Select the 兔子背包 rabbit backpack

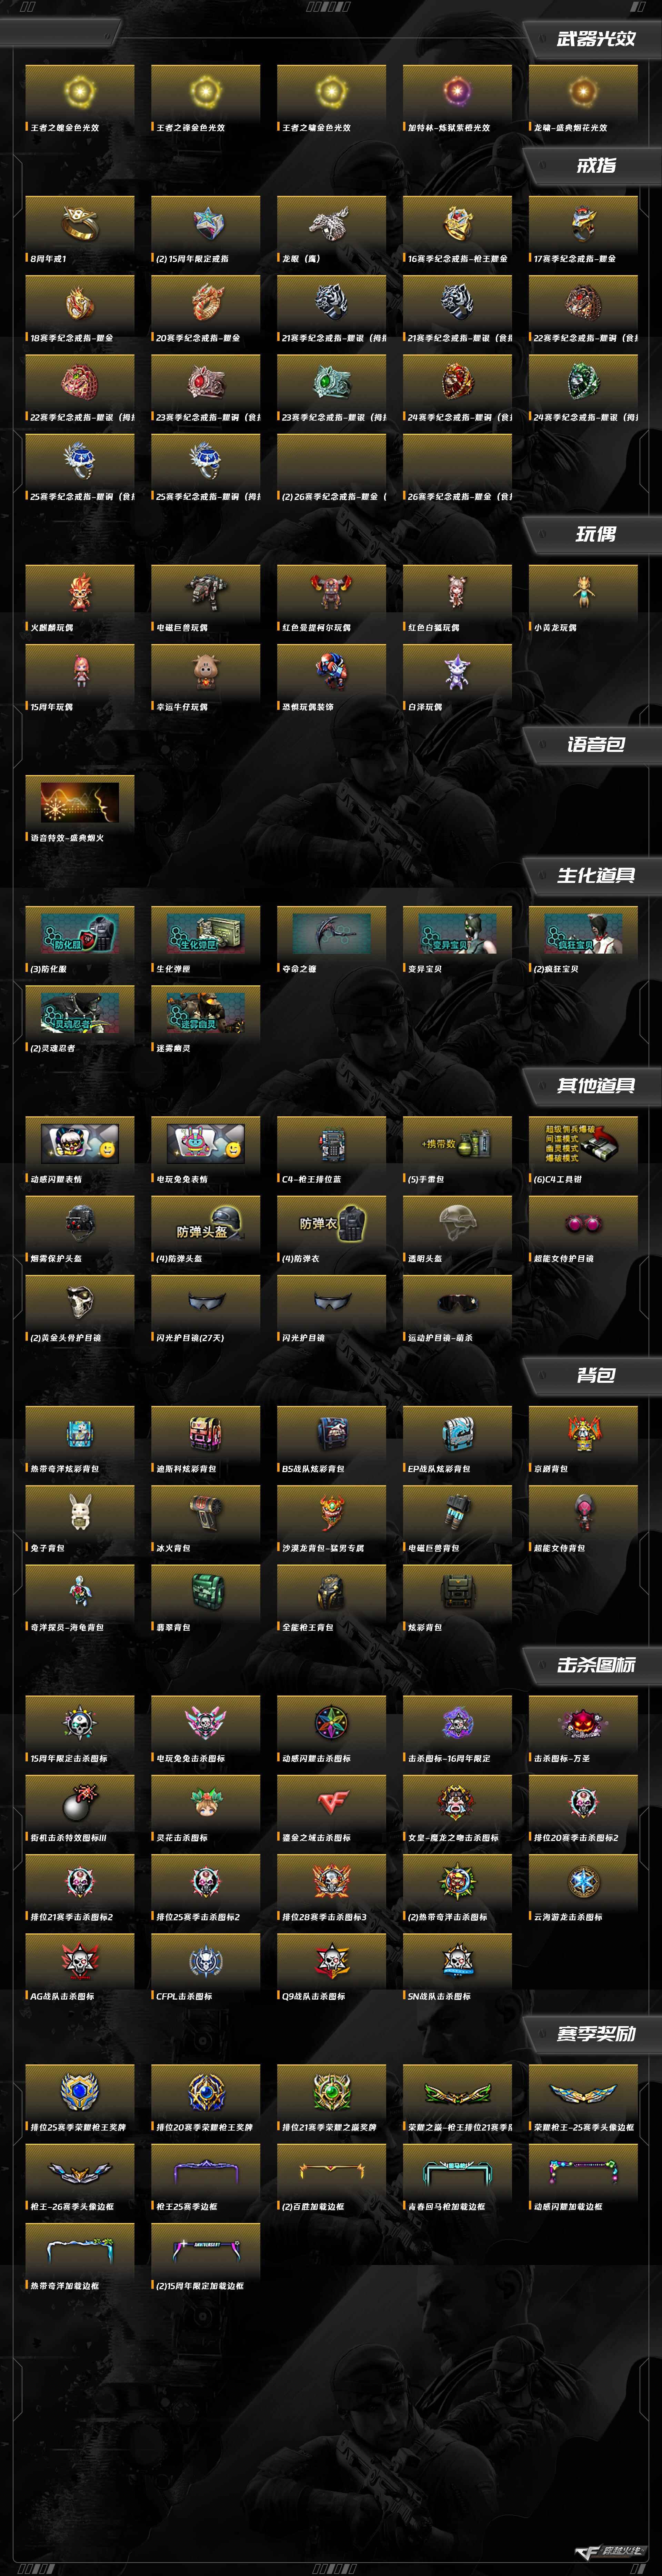point(80,1520)
